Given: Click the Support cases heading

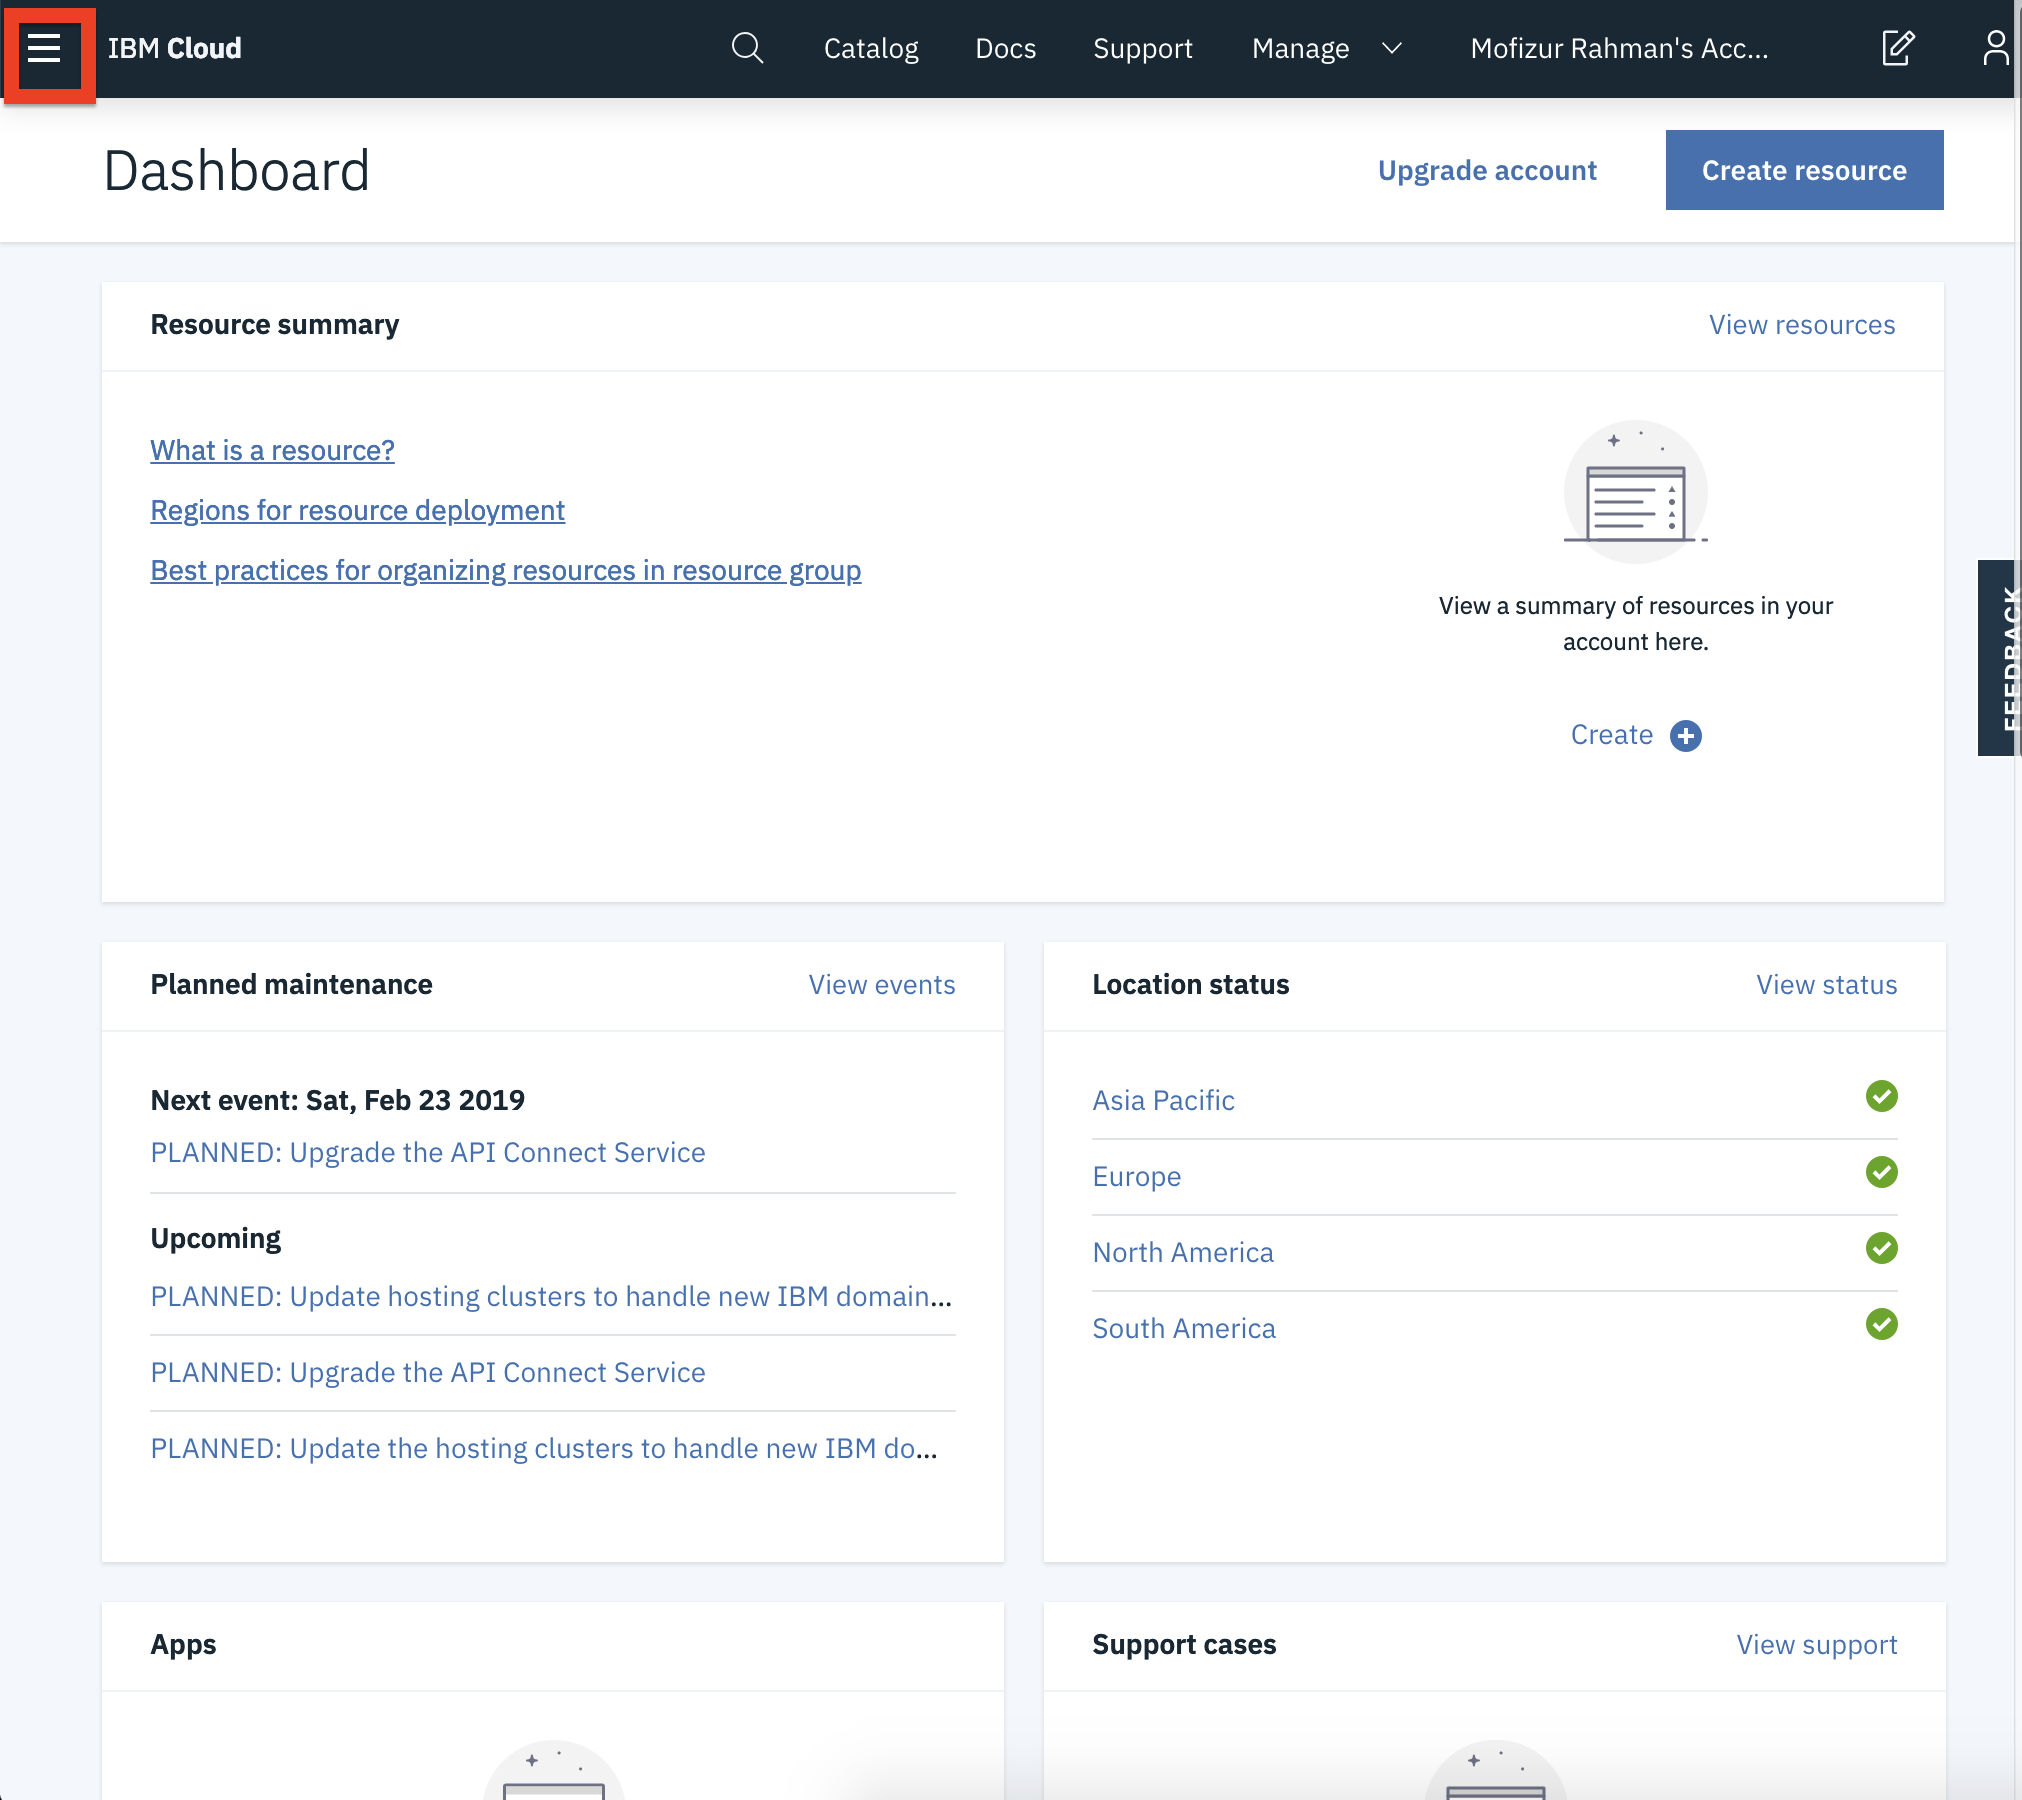Looking at the screenshot, I should (1184, 1645).
